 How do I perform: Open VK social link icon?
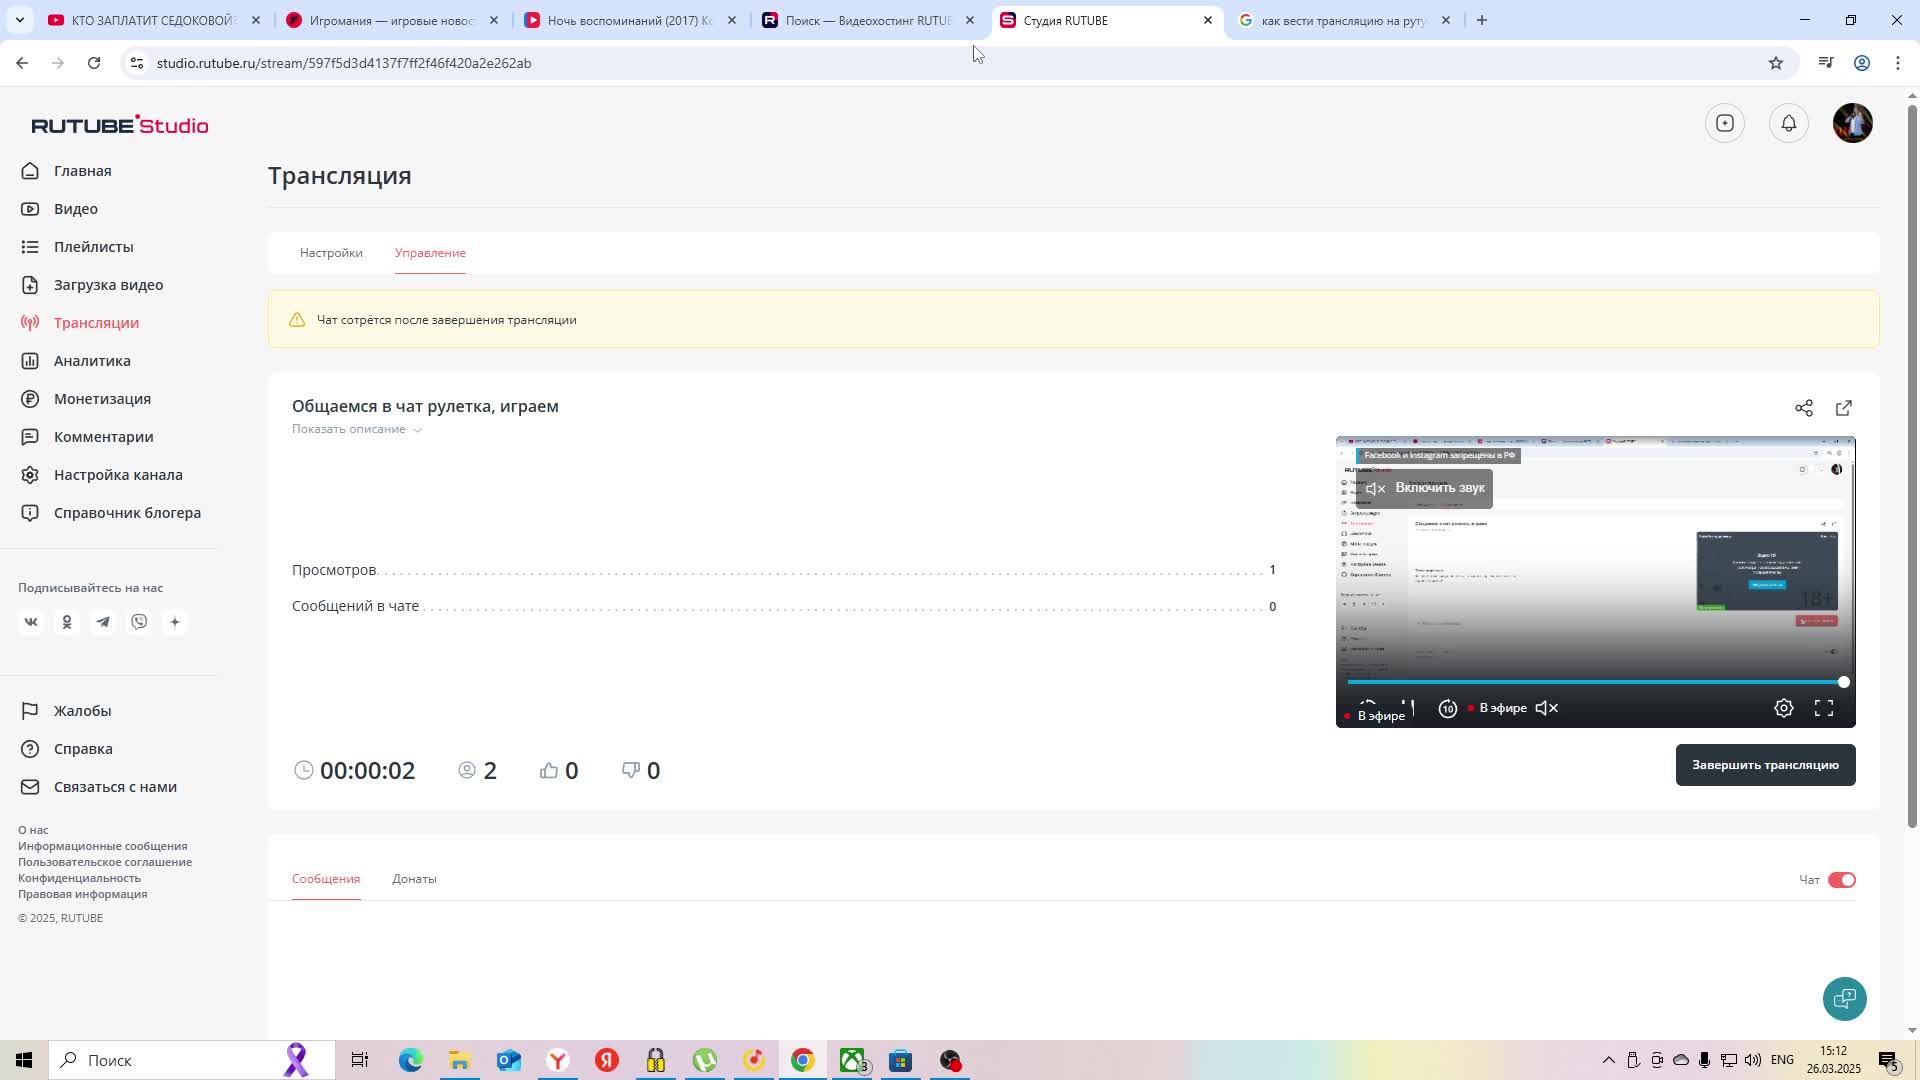pos(31,622)
